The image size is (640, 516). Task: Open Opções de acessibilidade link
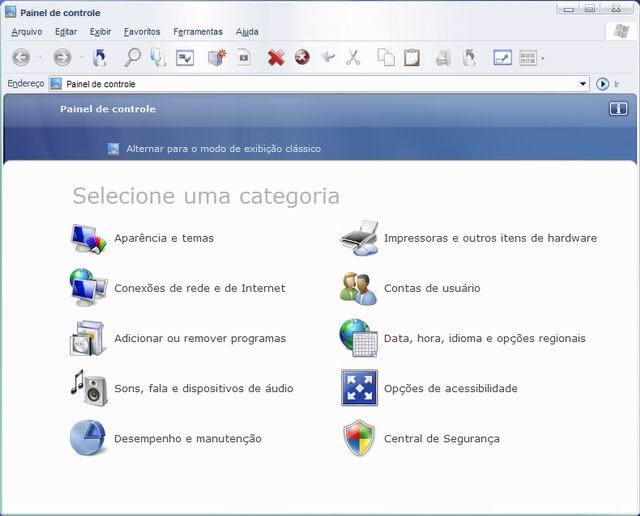click(451, 388)
